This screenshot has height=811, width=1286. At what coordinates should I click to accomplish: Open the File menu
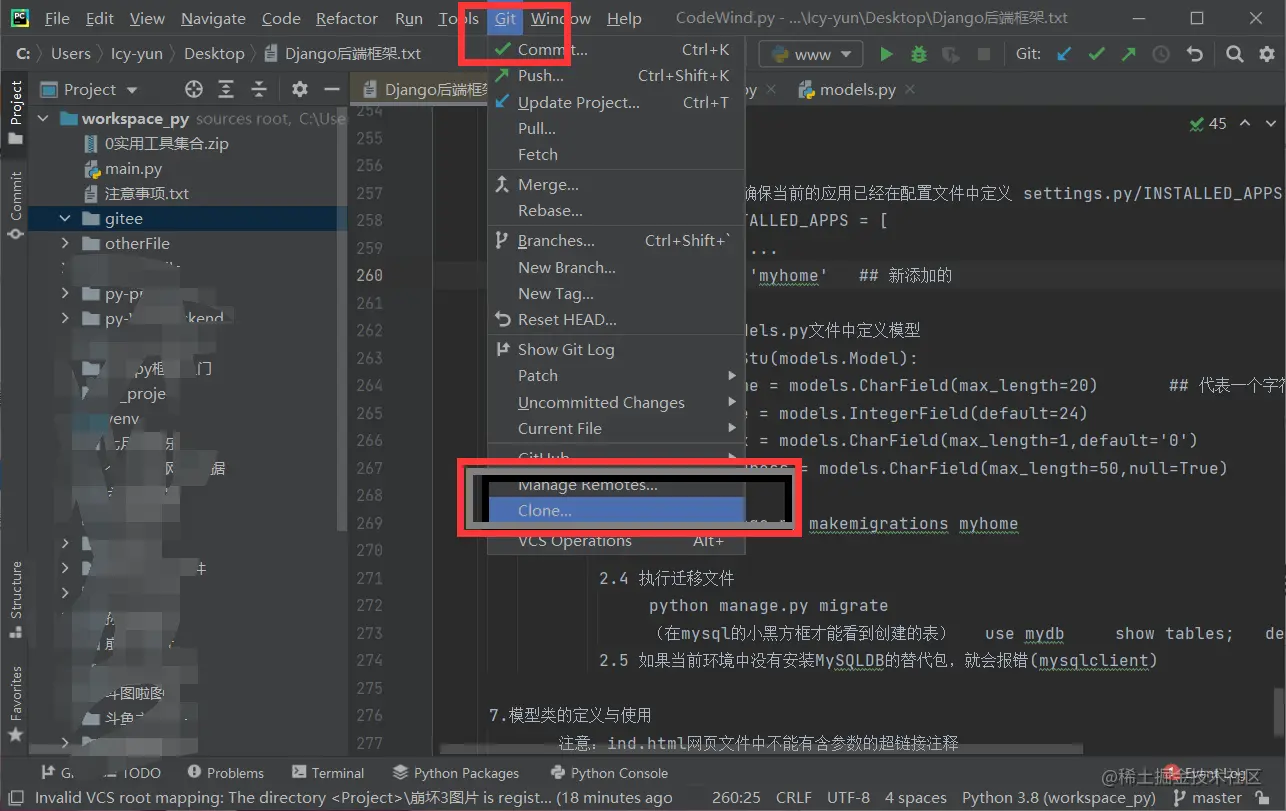point(57,18)
